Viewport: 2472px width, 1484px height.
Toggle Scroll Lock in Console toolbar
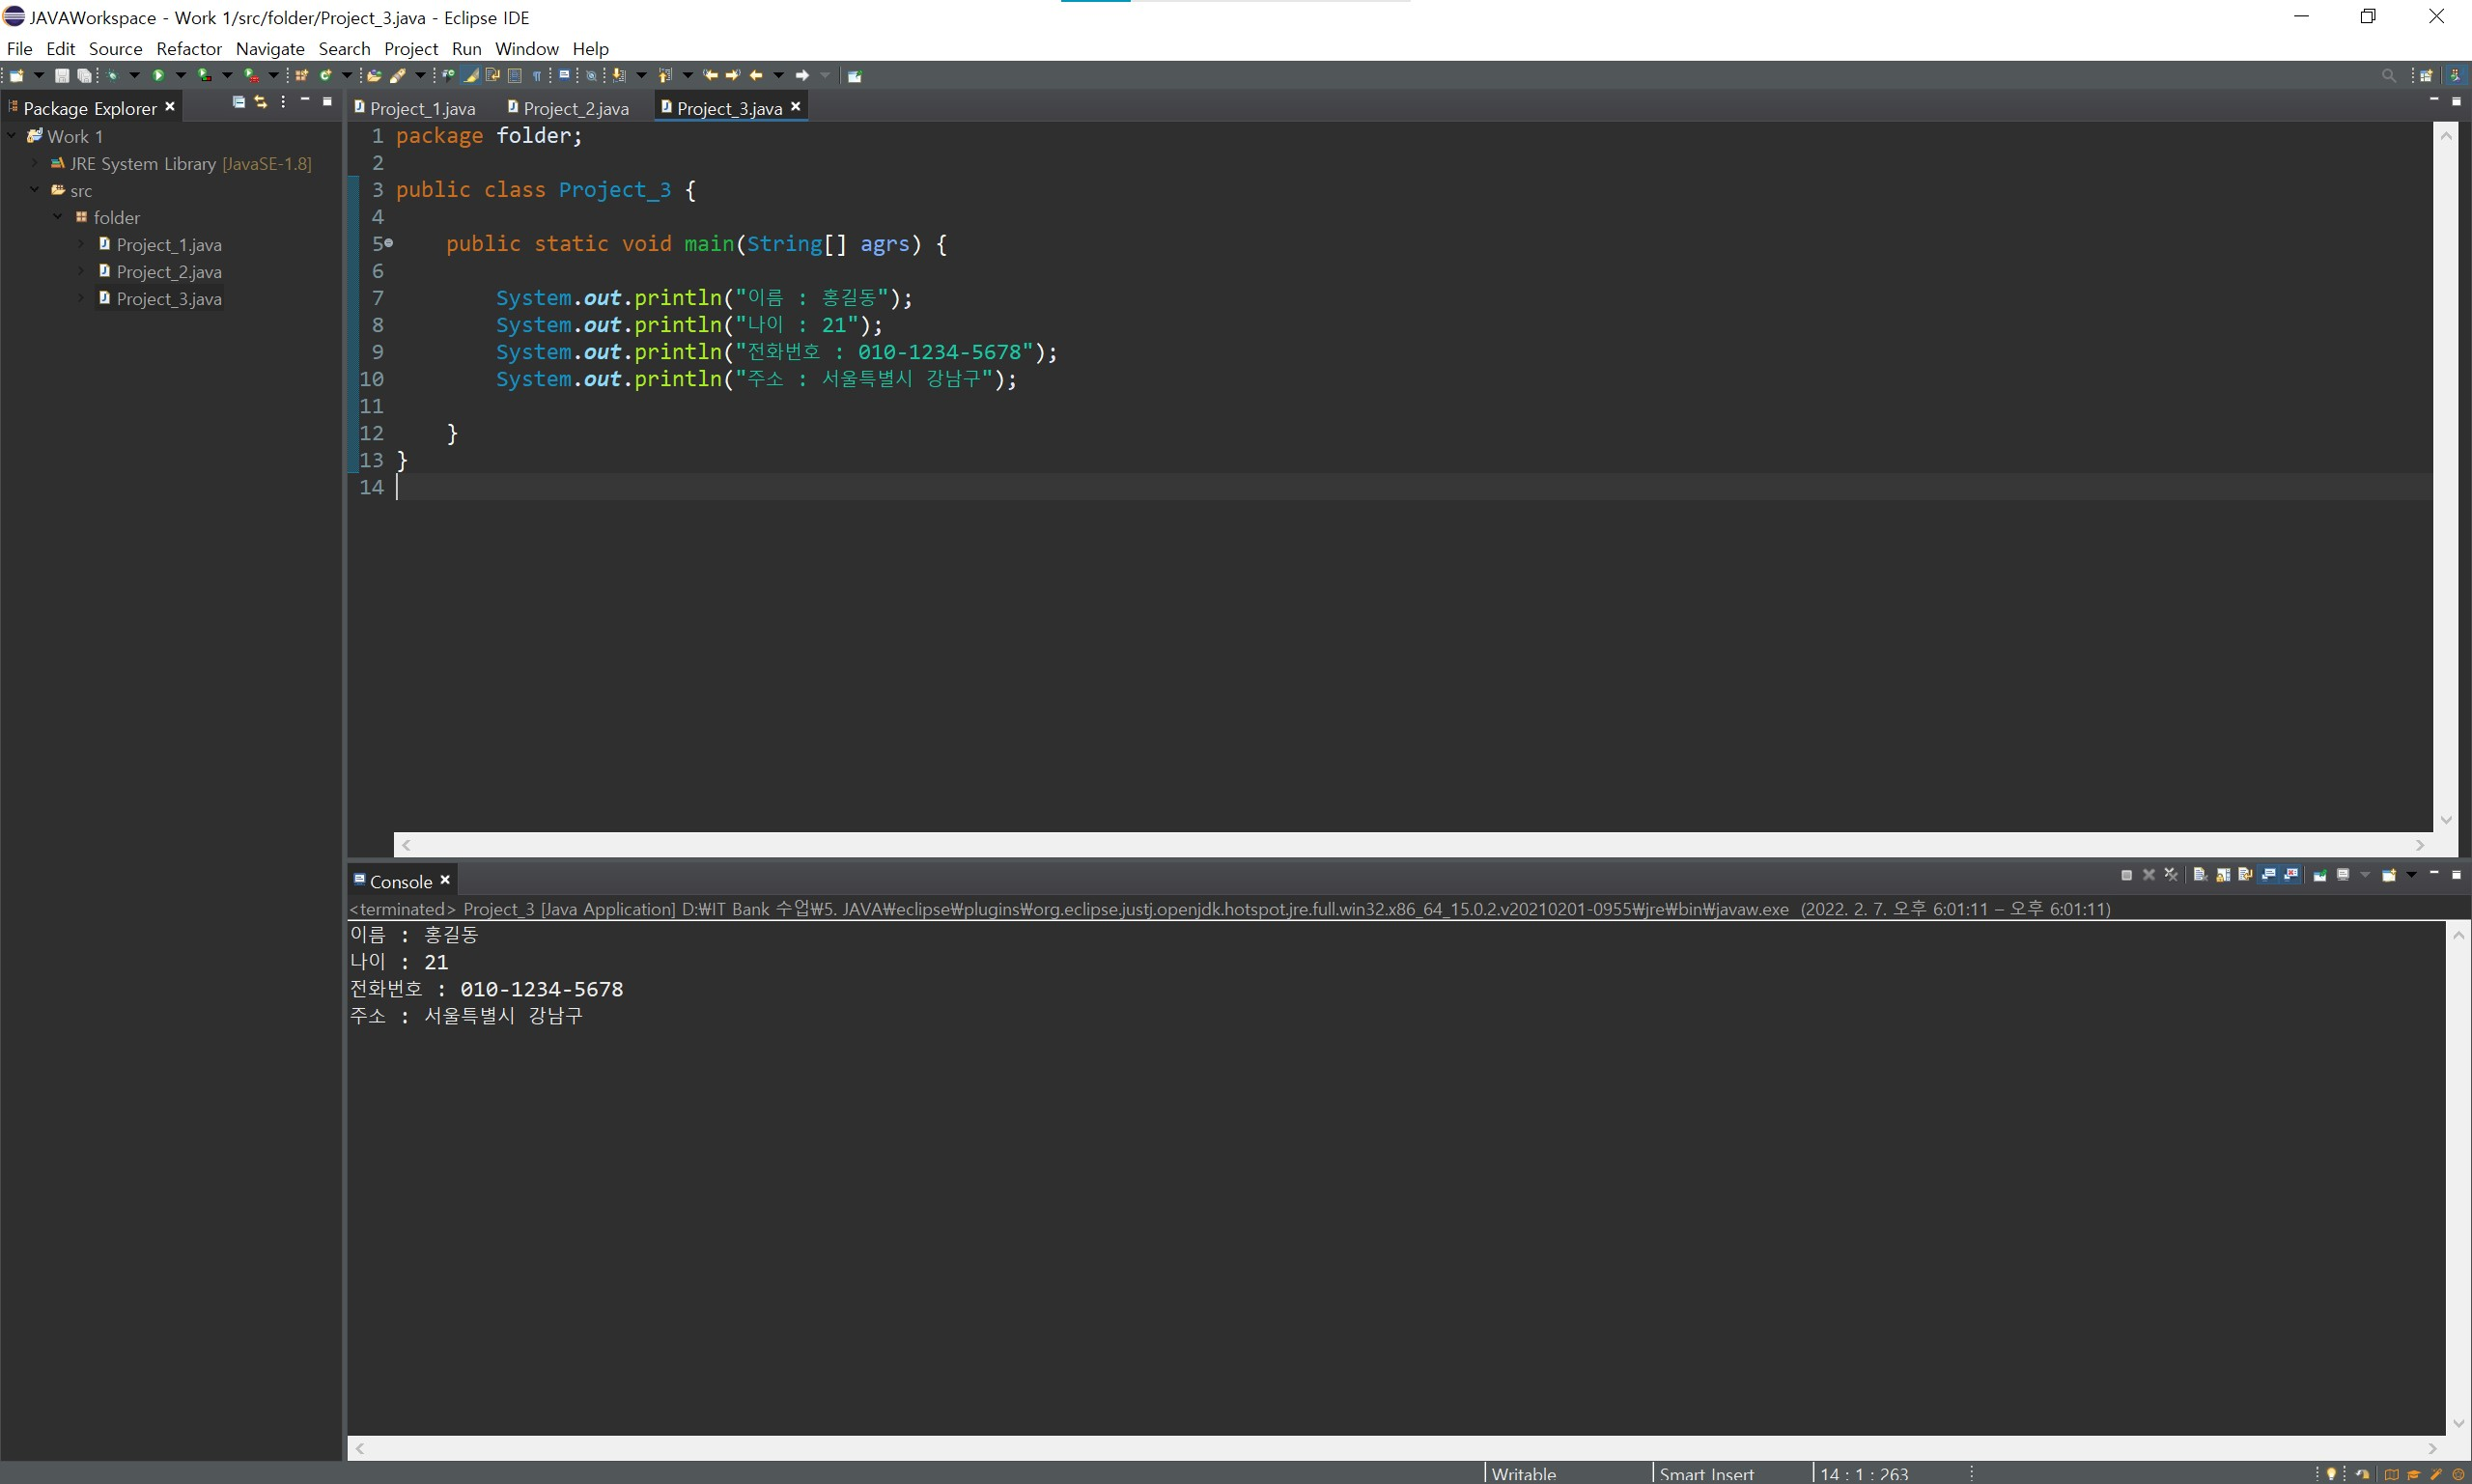pos(2223,875)
